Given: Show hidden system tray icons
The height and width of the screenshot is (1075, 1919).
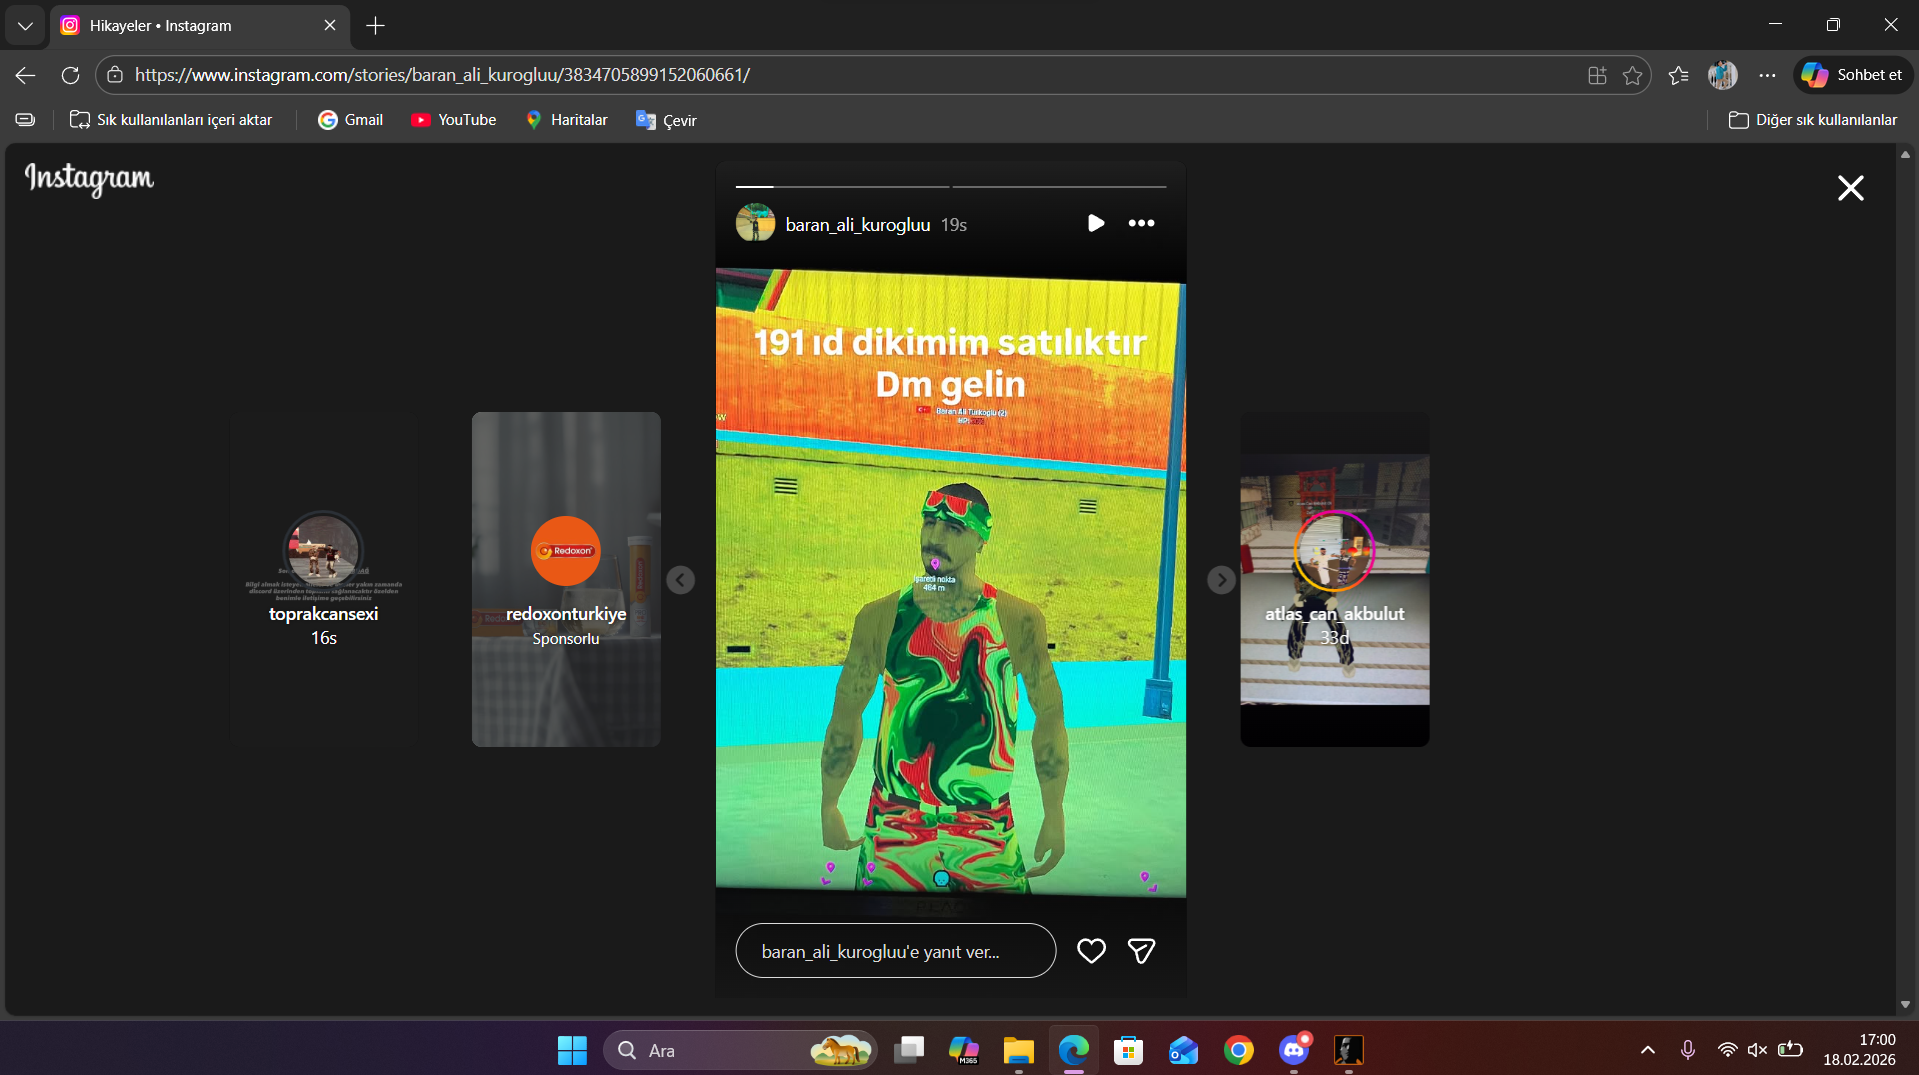Looking at the screenshot, I should 1647,1050.
